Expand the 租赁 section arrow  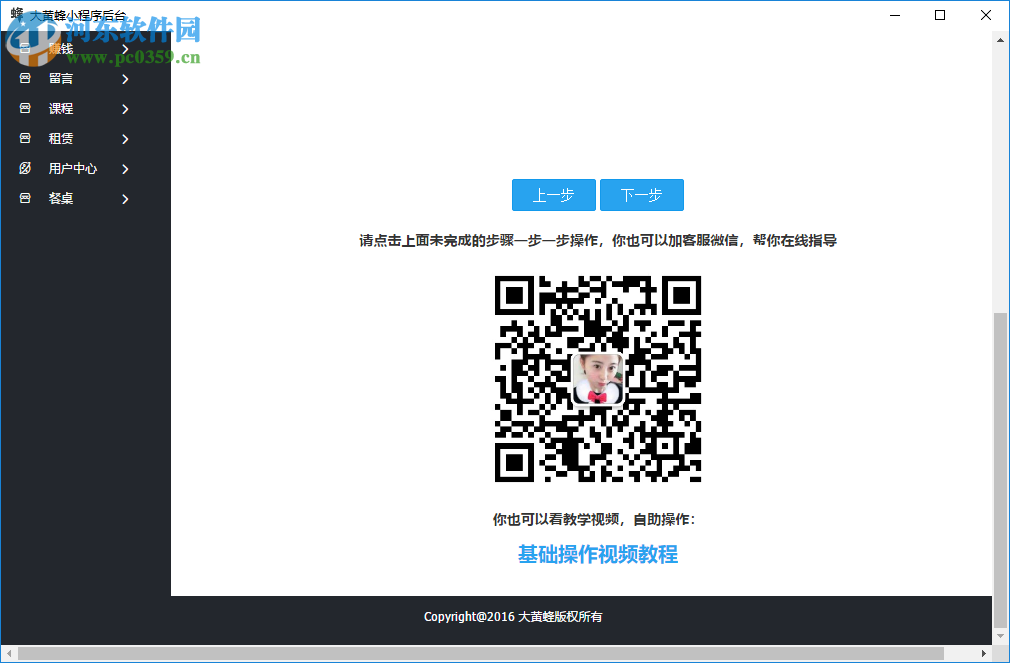(x=125, y=138)
